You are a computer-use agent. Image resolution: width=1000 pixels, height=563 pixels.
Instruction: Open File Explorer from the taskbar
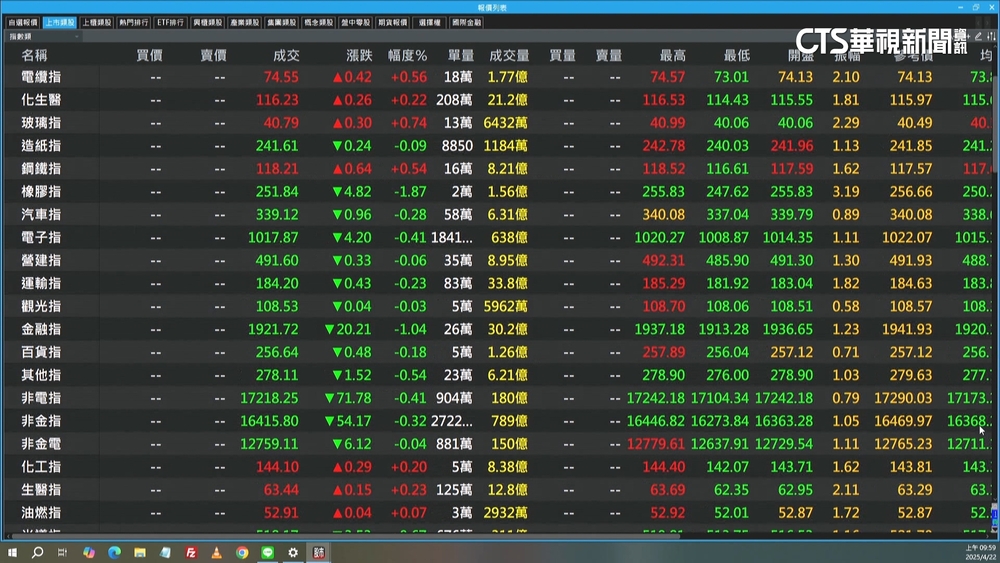click(x=140, y=552)
